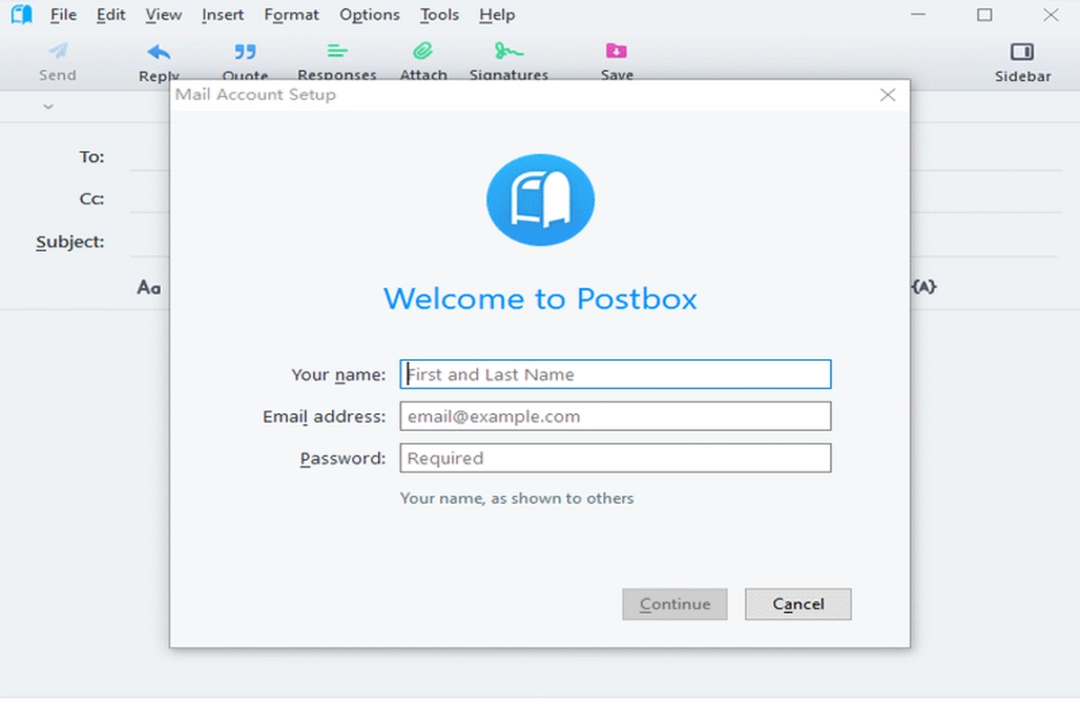Viewport: 1080px width, 720px height.
Task: Open the Aa text formatting dropdown
Action: 150,287
